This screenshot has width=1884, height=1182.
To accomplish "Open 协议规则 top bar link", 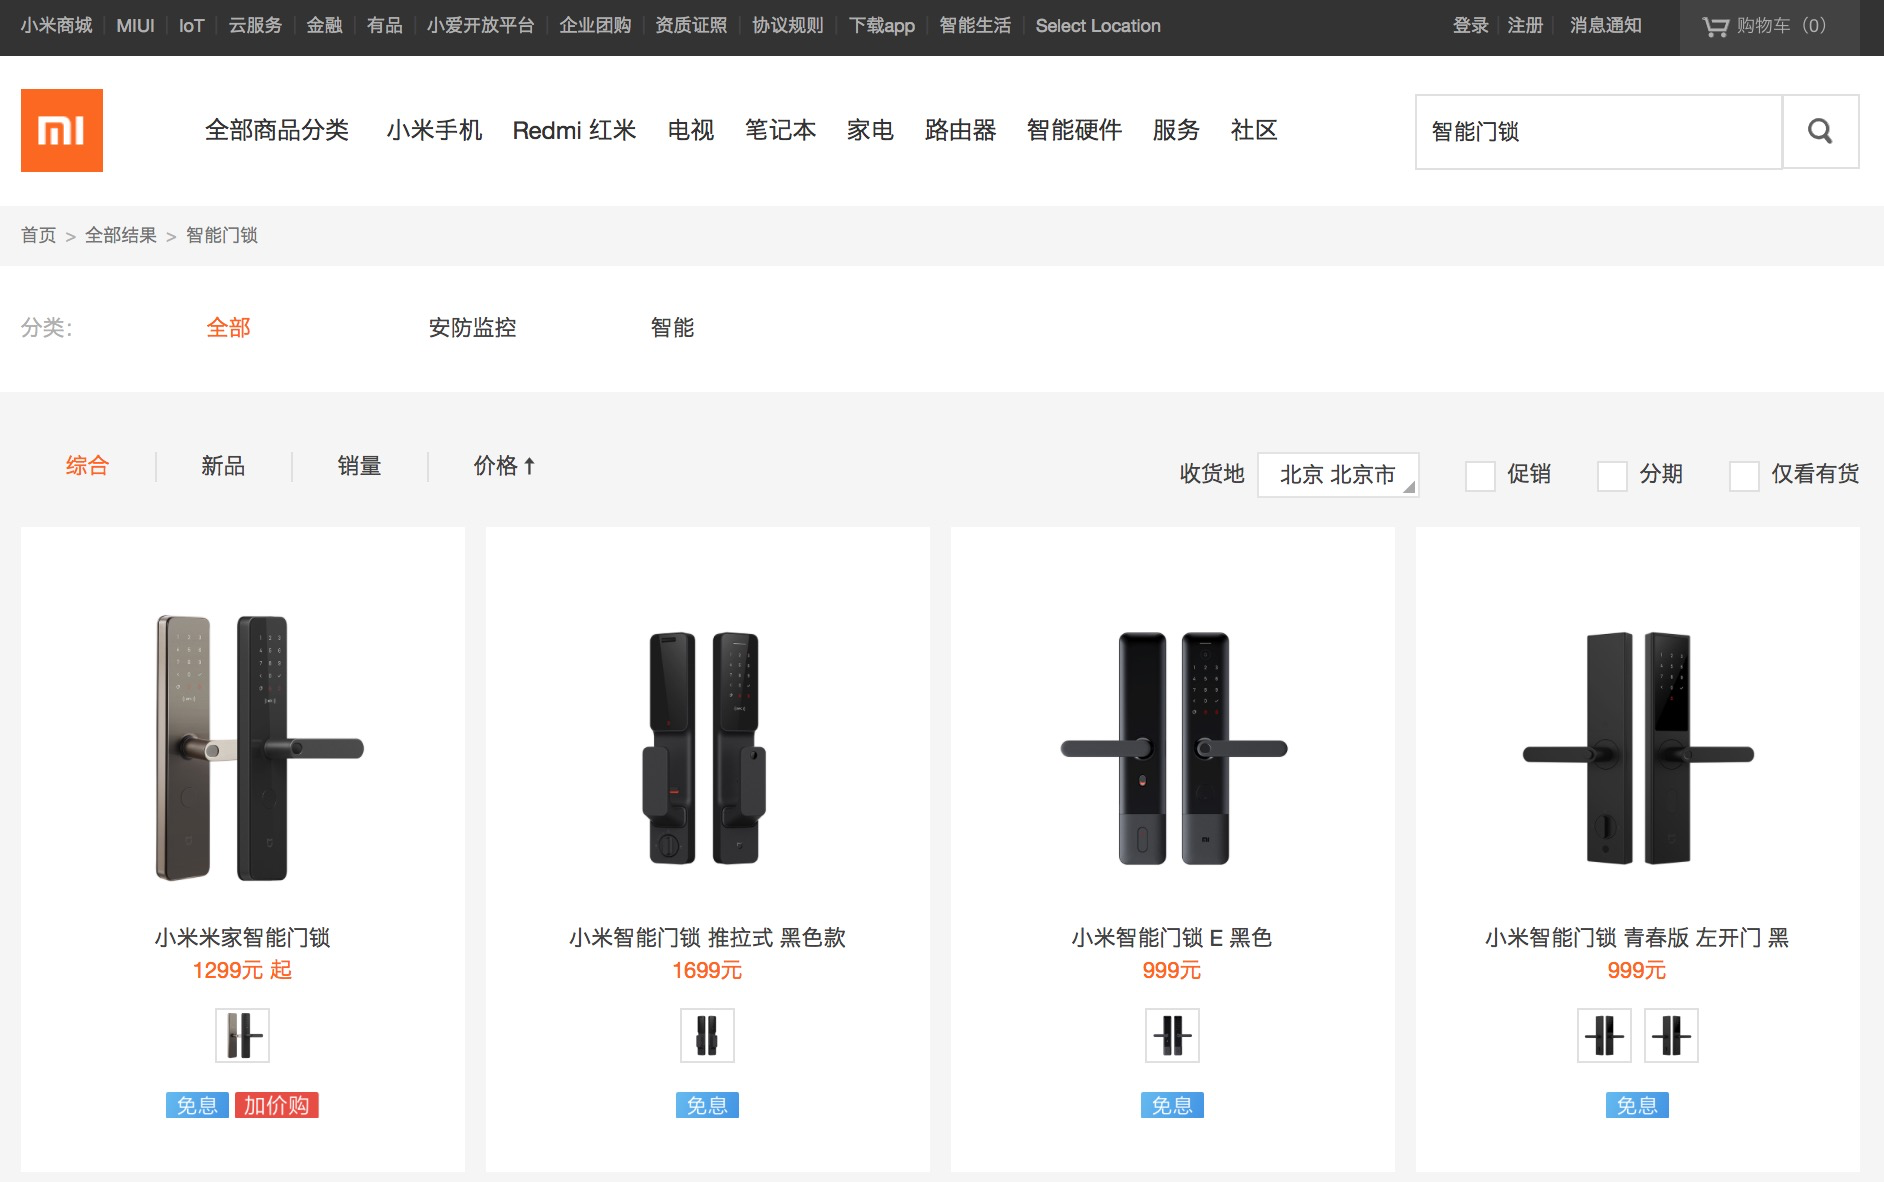I will [x=788, y=26].
